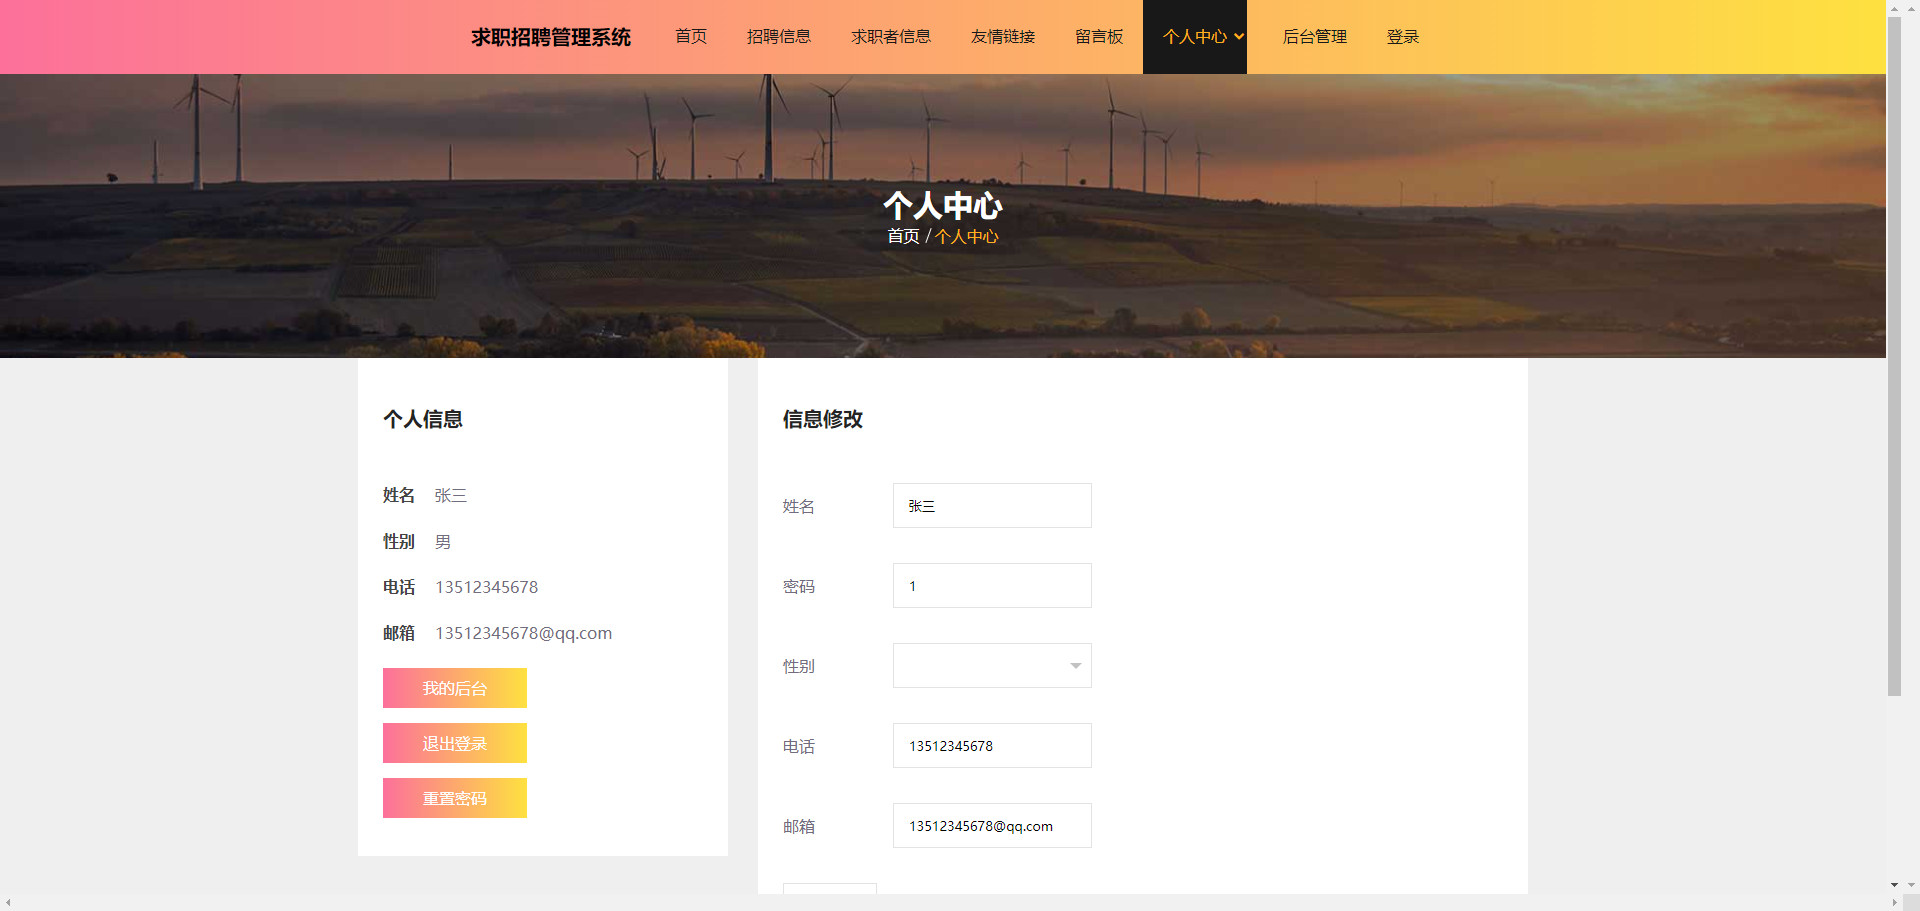Click the 个人信息 heading
The height and width of the screenshot is (911, 1920).
pos(423,419)
